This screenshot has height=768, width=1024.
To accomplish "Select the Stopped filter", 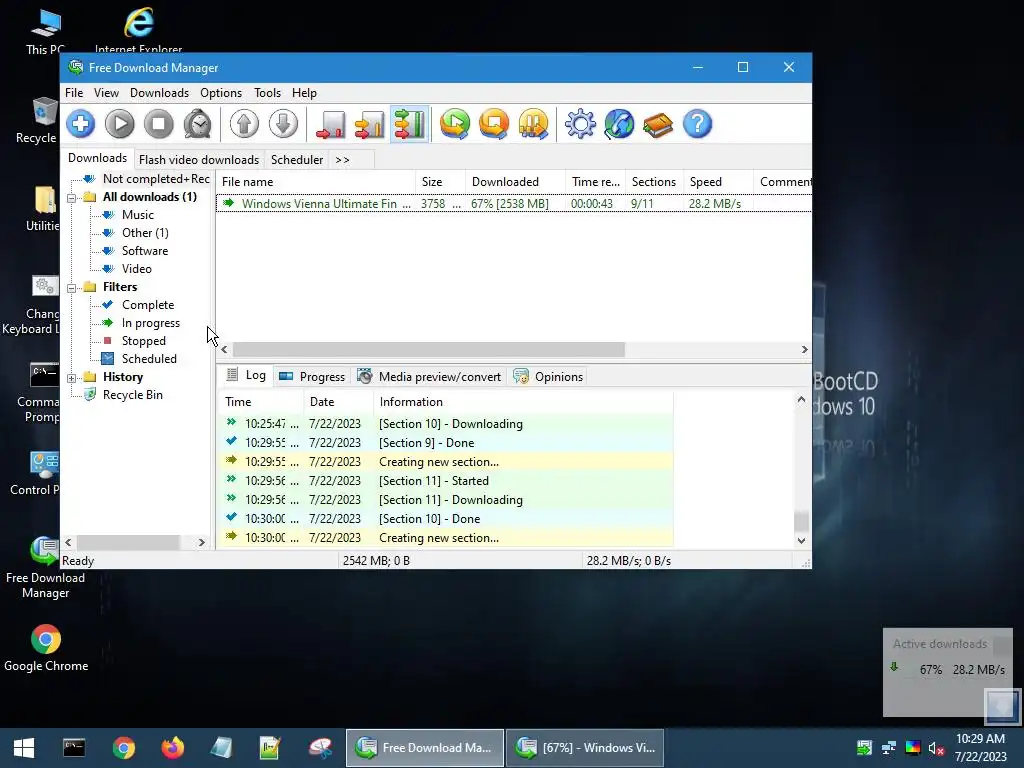I will tap(144, 341).
